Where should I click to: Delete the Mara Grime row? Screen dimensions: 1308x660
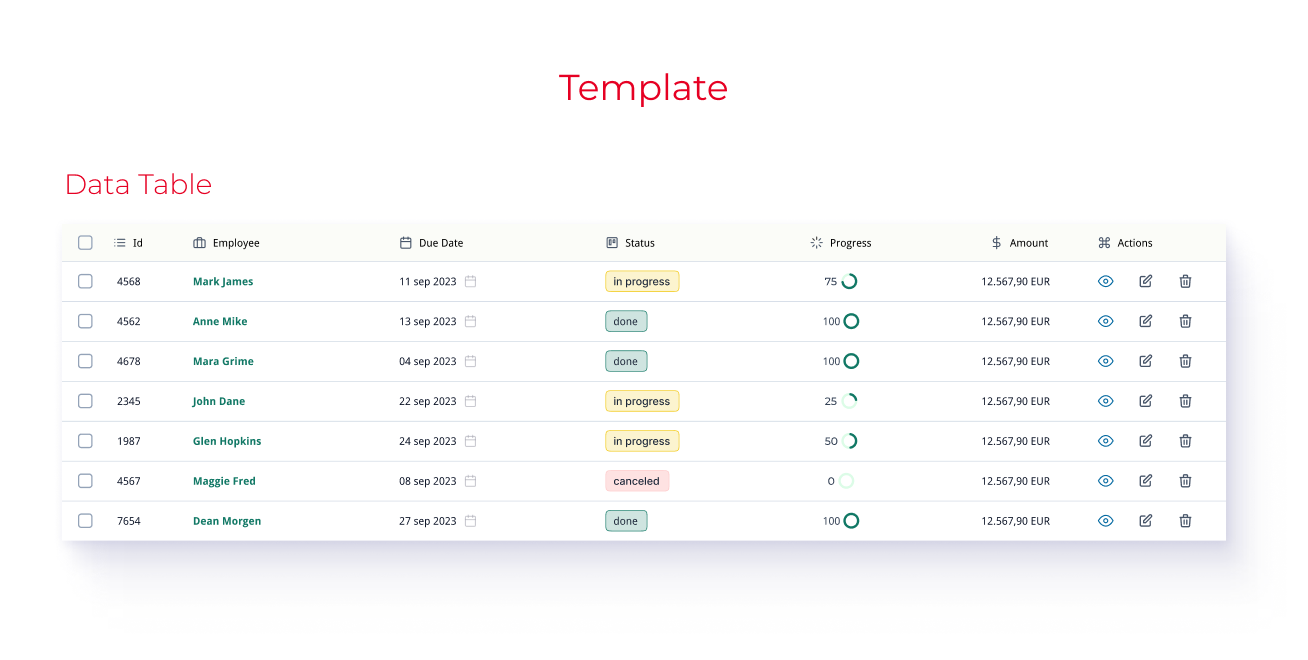[1185, 361]
